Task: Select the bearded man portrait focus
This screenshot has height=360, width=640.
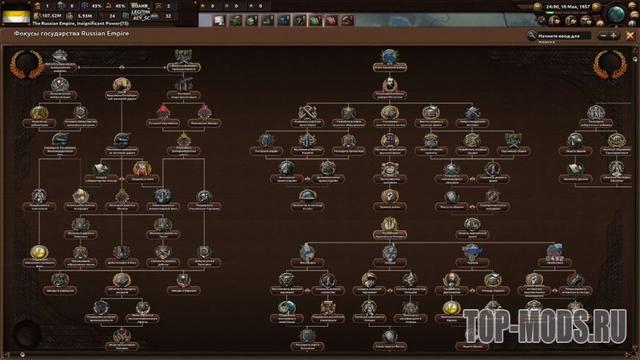Action: coord(389,85)
